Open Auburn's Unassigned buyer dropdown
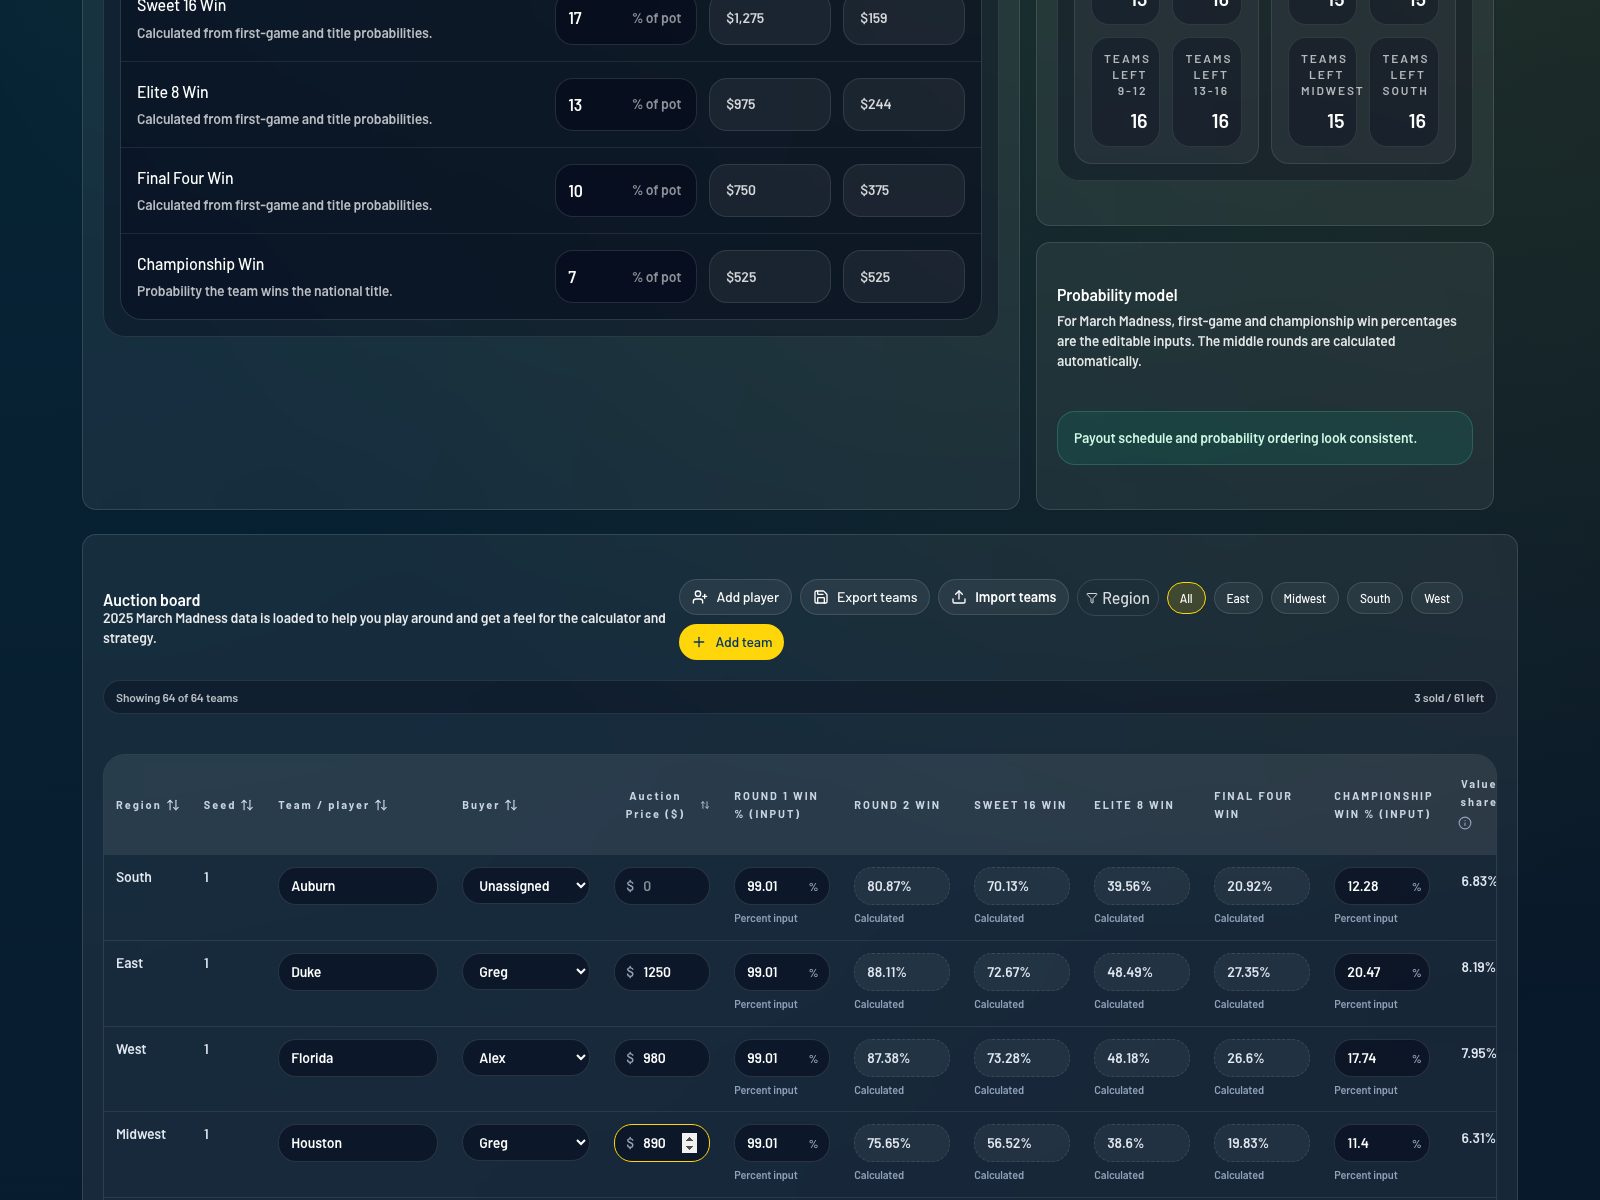 [525, 886]
